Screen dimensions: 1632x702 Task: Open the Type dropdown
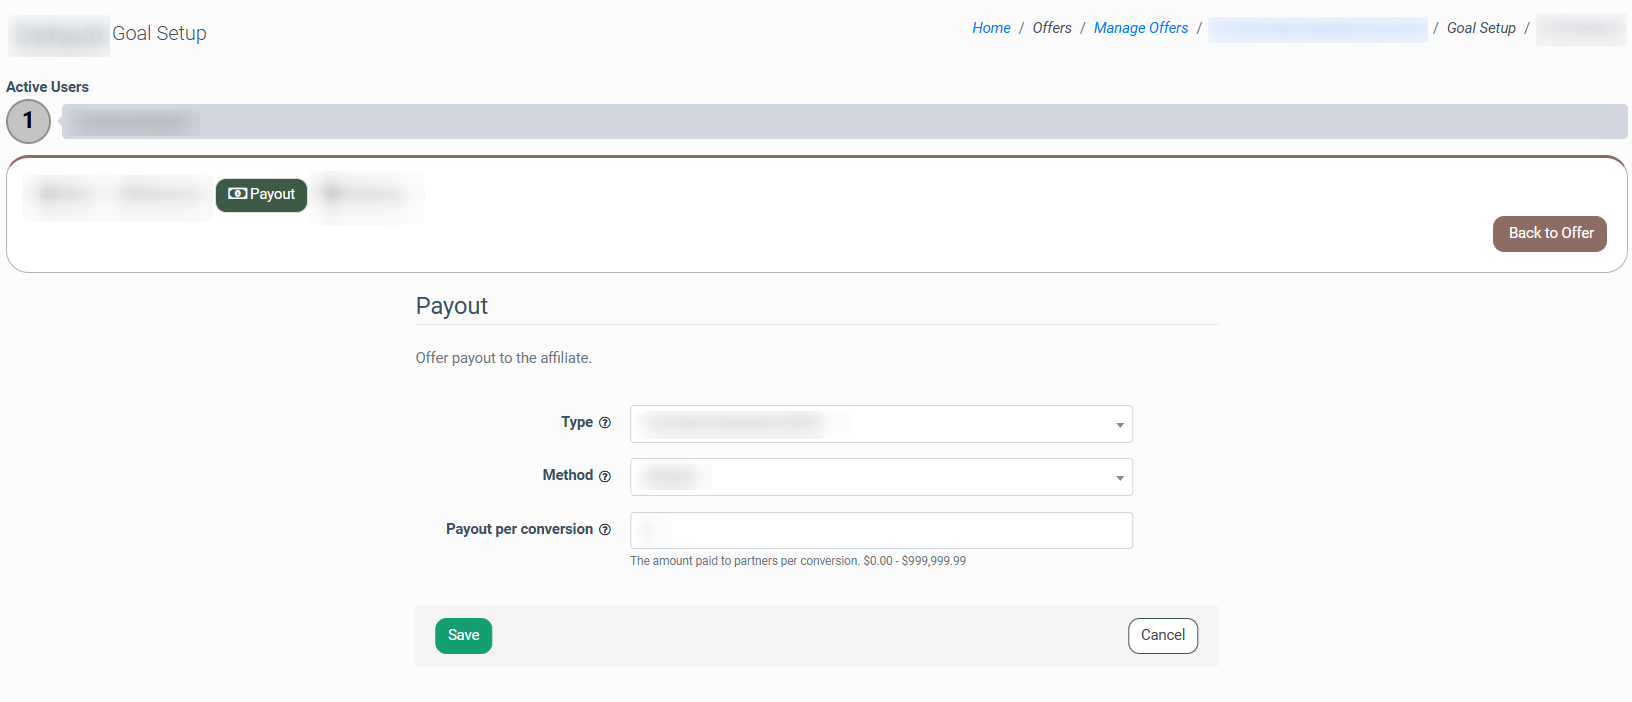pyautogui.click(x=880, y=424)
